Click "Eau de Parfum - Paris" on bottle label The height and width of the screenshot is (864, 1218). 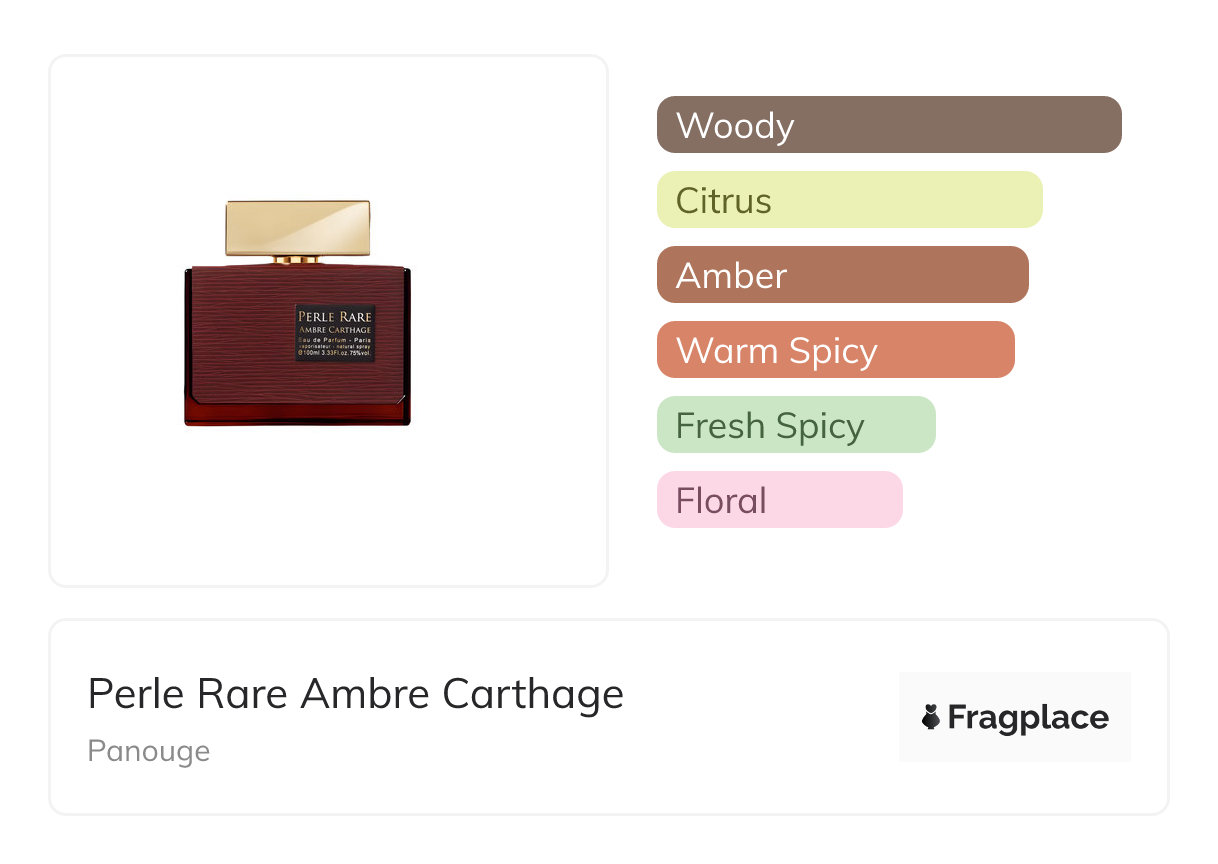point(335,341)
